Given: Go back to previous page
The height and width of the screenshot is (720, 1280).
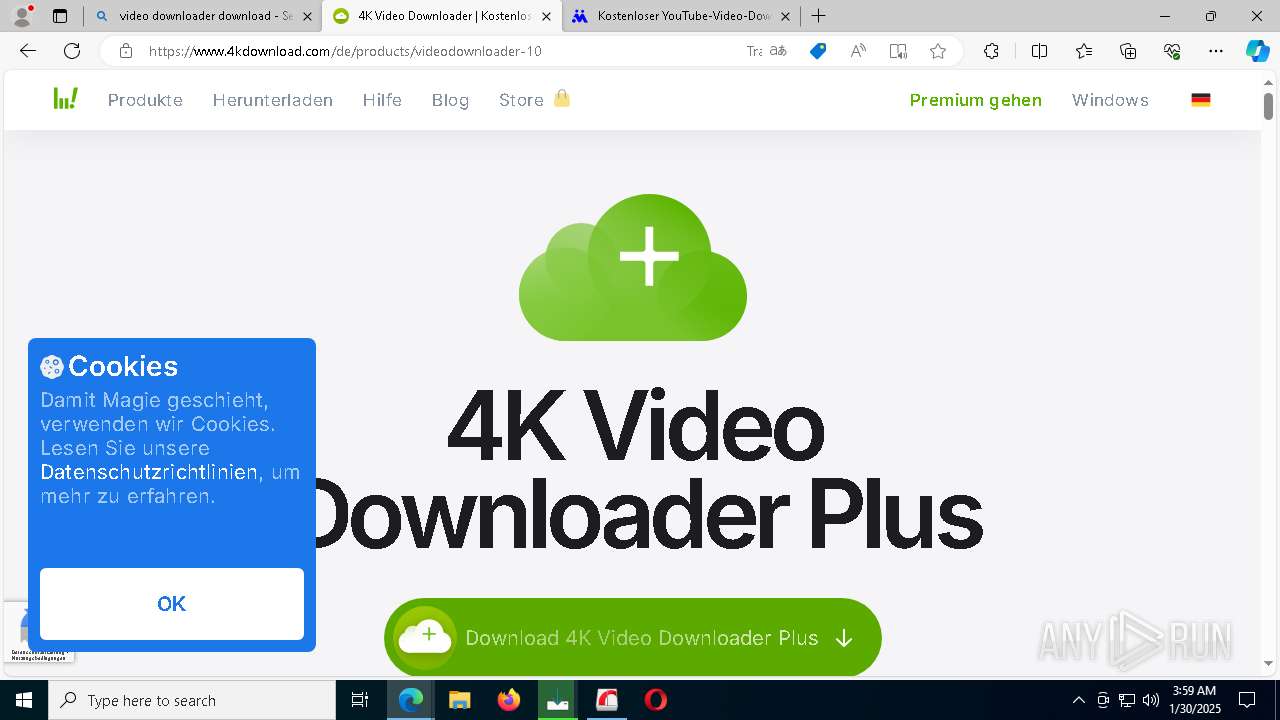Looking at the screenshot, I should (28, 51).
